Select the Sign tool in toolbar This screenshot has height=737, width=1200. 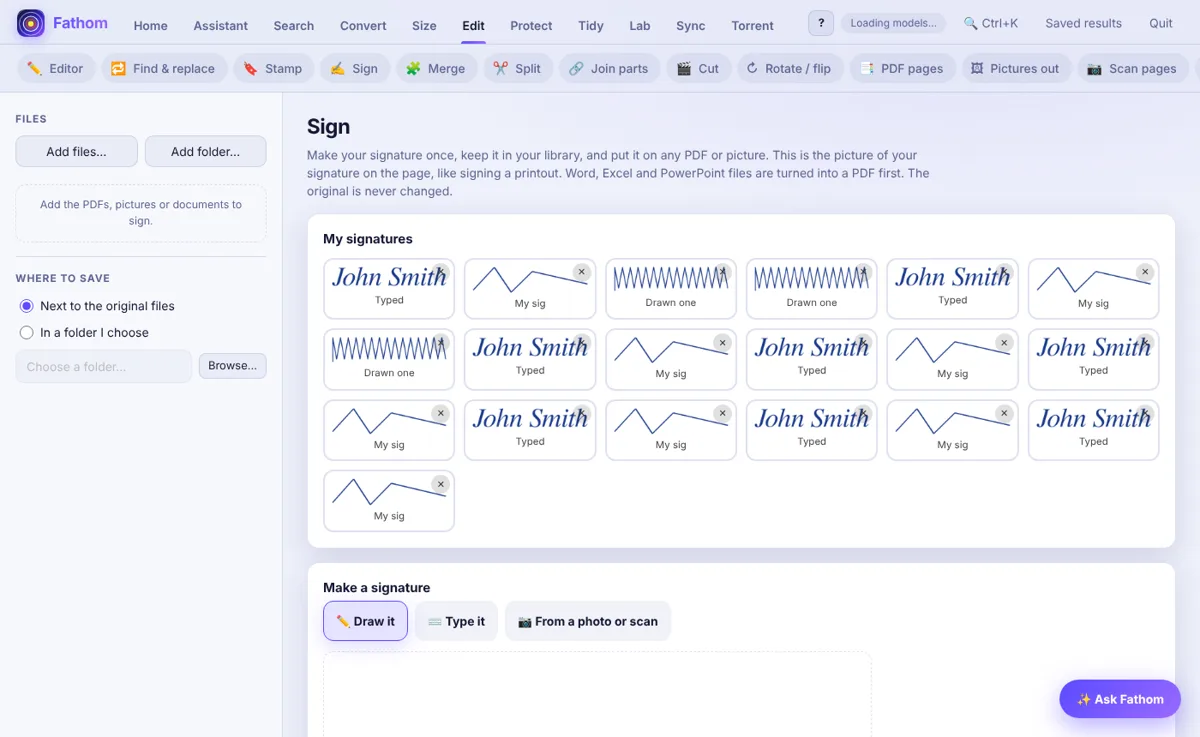coord(355,68)
